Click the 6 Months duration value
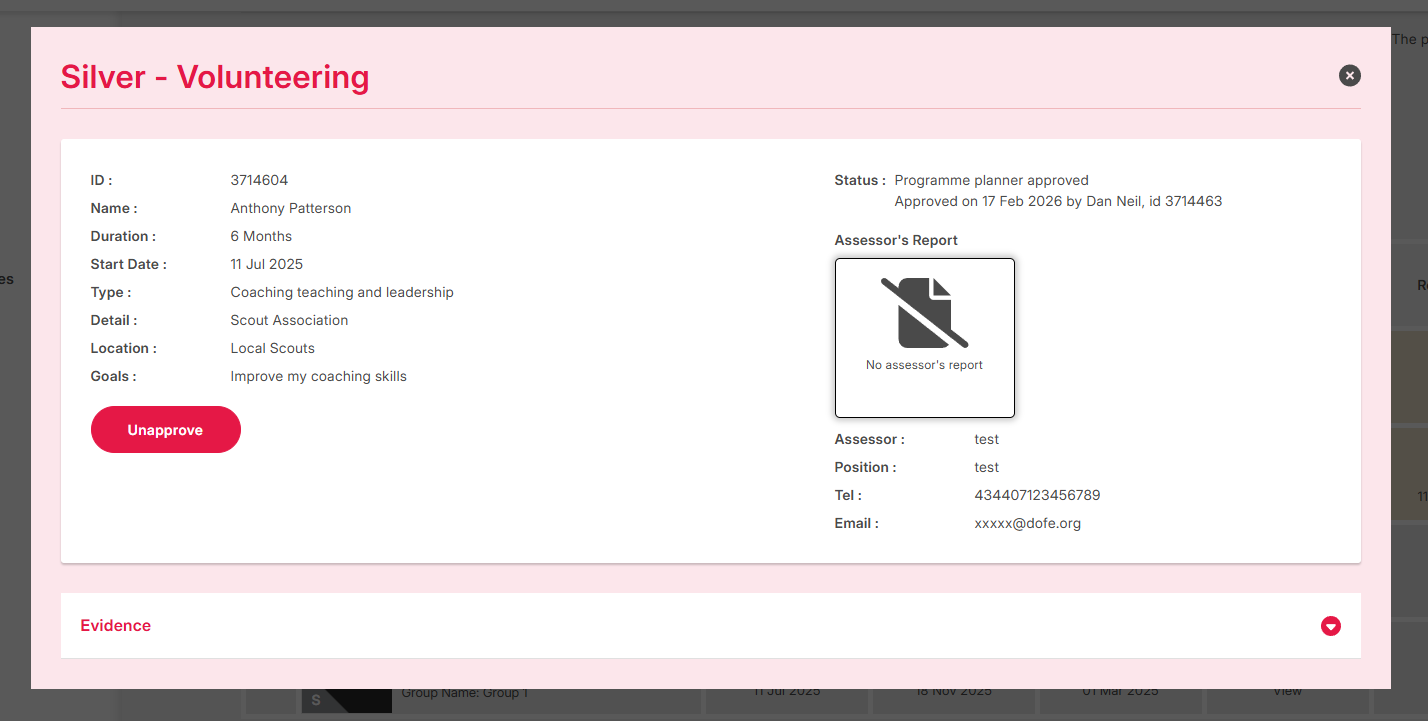1428x721 pixels. (x=261, y=236)
